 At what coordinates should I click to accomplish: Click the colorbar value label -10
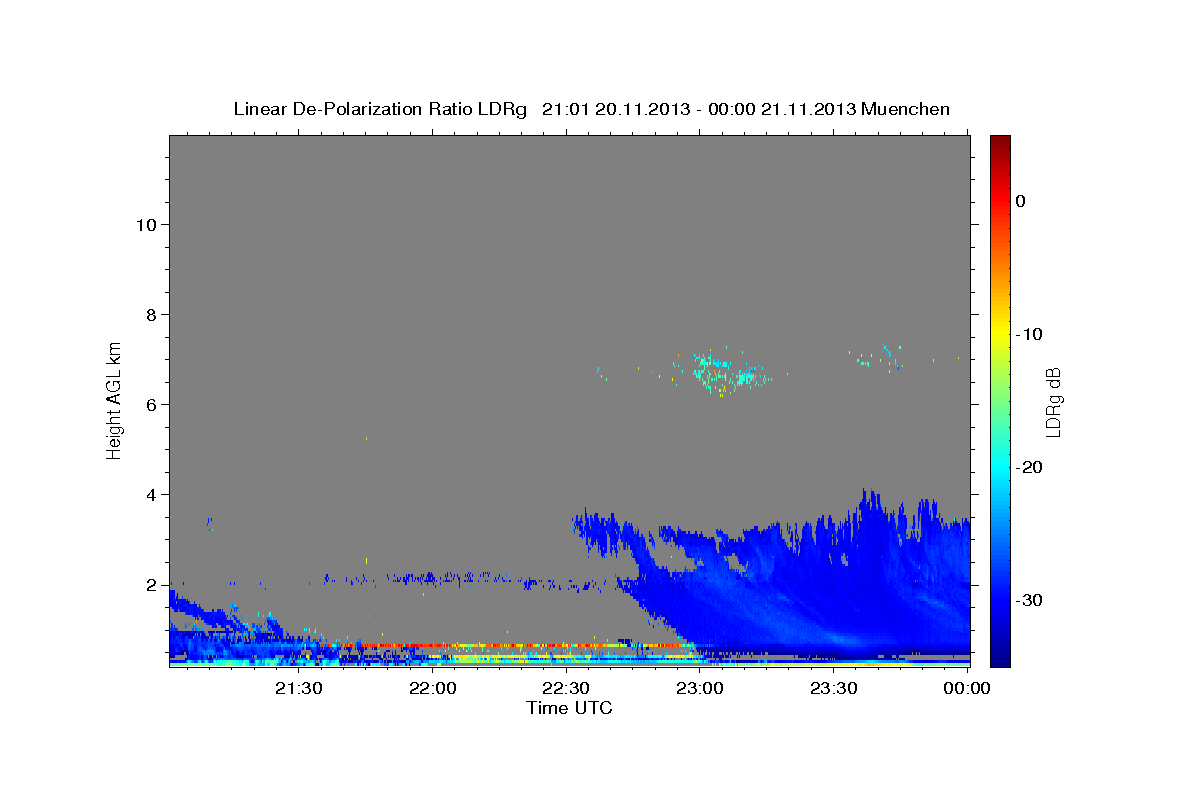coord(1029,334)
